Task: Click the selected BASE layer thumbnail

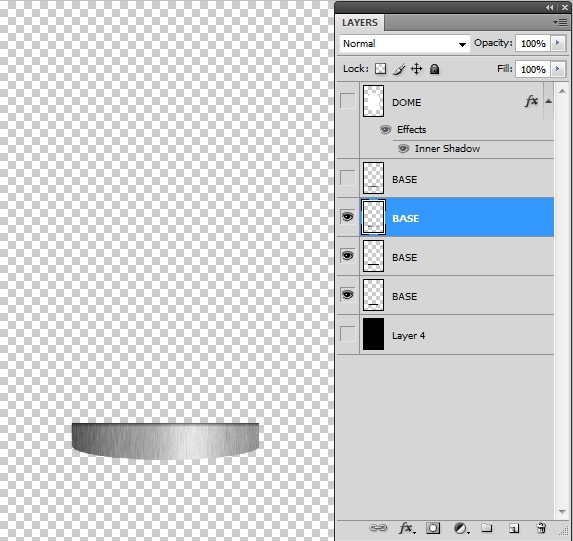Action: [373, 217]
